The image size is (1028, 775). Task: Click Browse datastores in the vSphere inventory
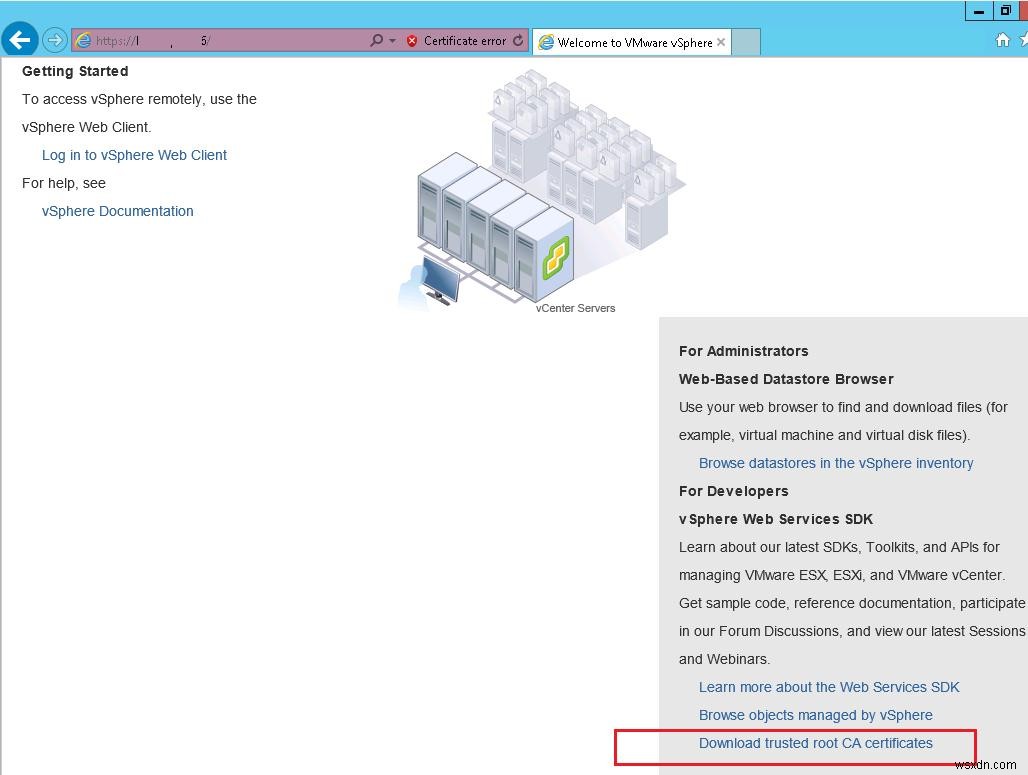pos(836,463)
